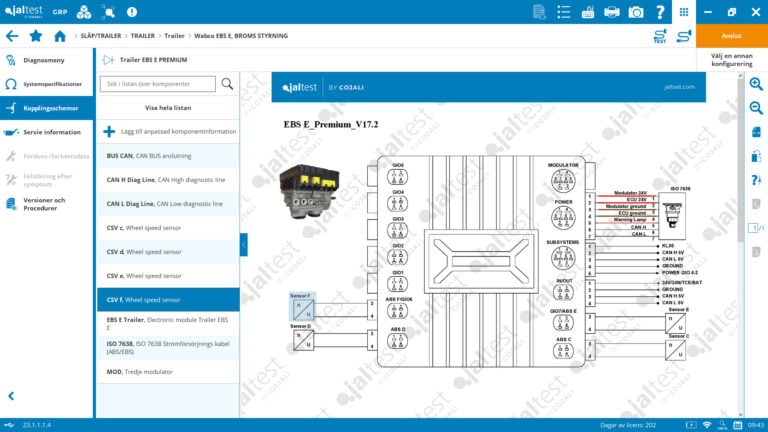
Task: Open the on-screen keyboard icon
Action: (588, 12)
